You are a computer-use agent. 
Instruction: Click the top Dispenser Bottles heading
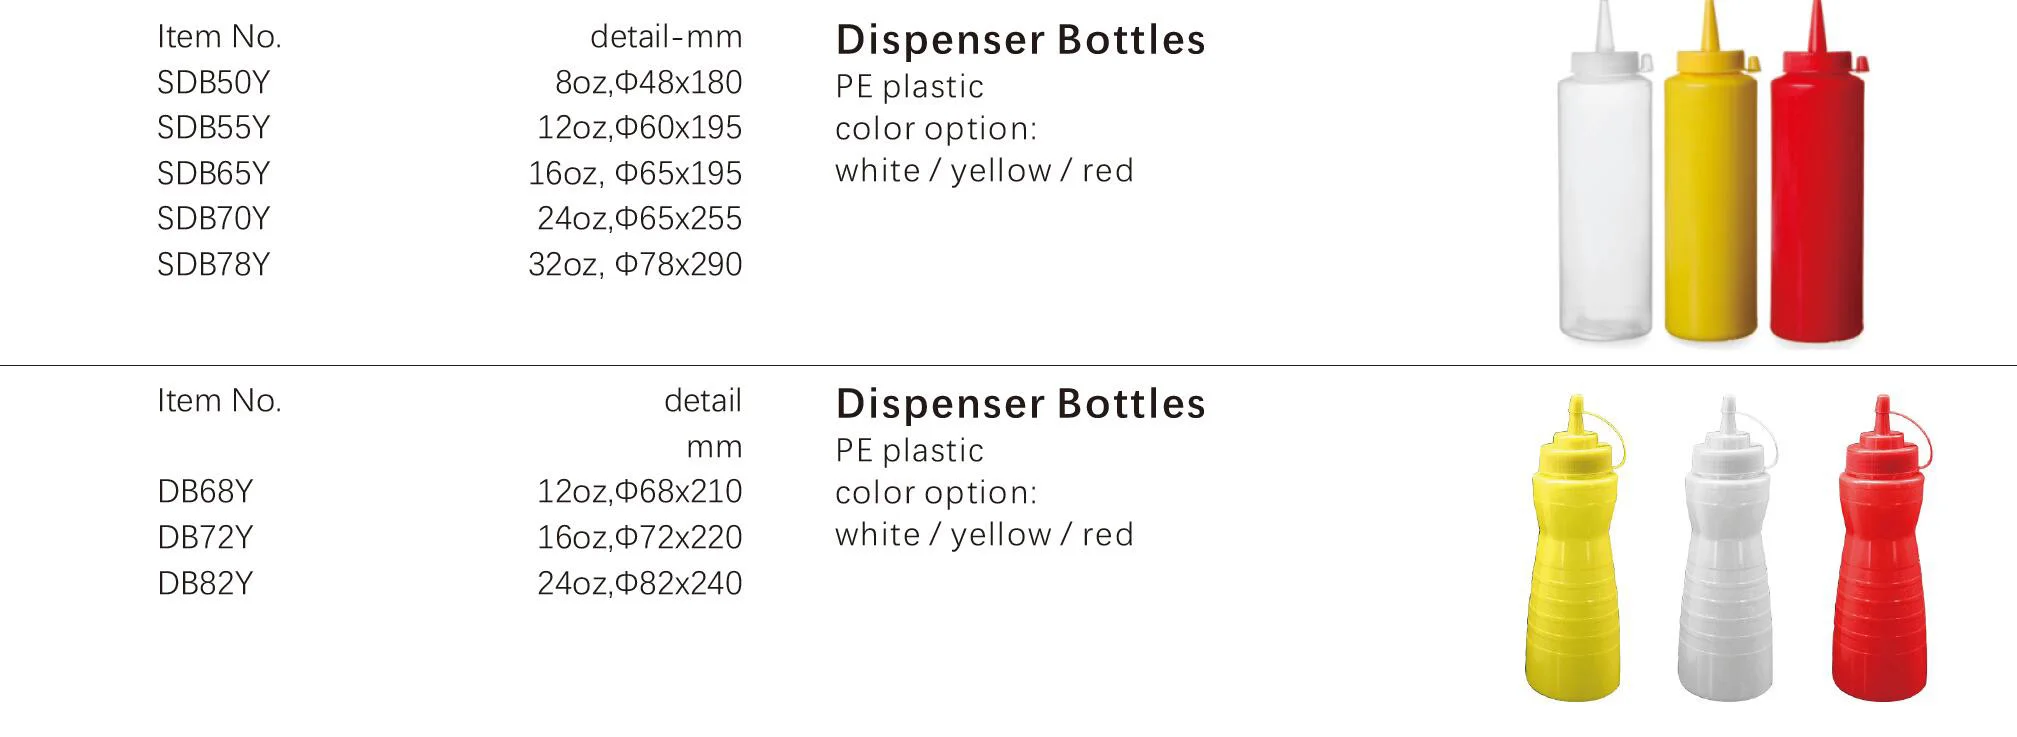click(x=1020, y=40)
